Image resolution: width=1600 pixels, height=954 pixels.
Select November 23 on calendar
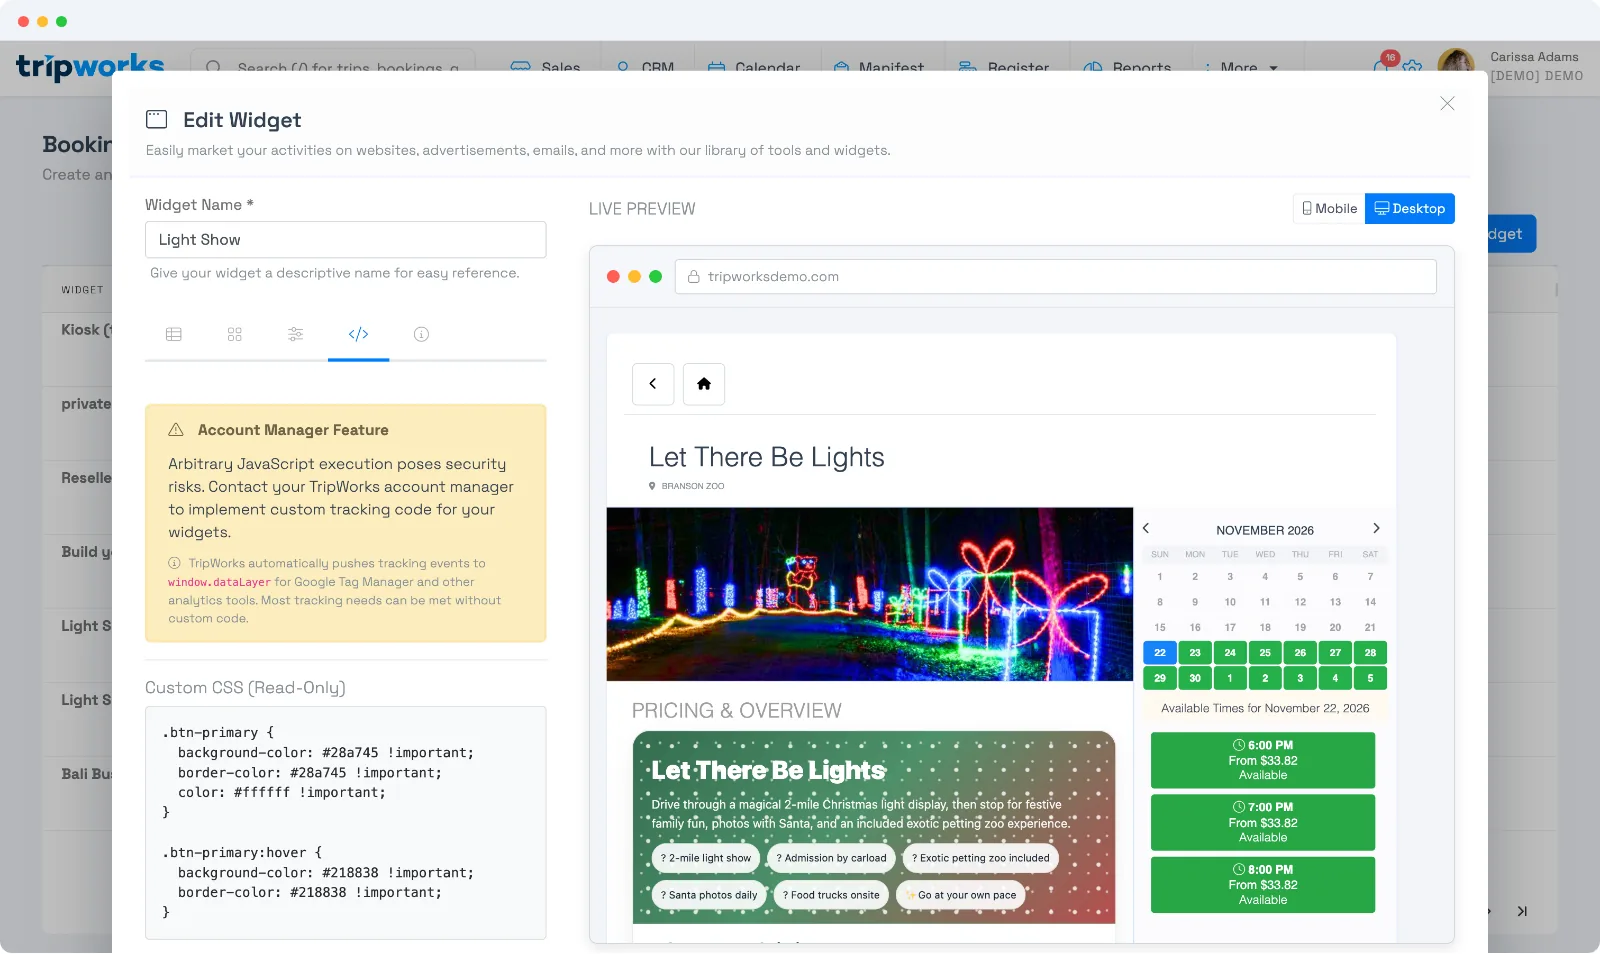1195,653
